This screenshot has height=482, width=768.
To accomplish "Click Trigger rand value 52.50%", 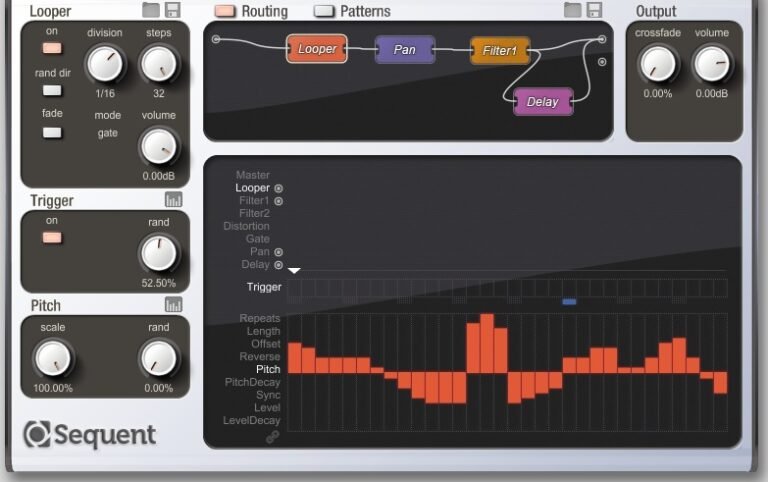I will (x=158, y=283).
